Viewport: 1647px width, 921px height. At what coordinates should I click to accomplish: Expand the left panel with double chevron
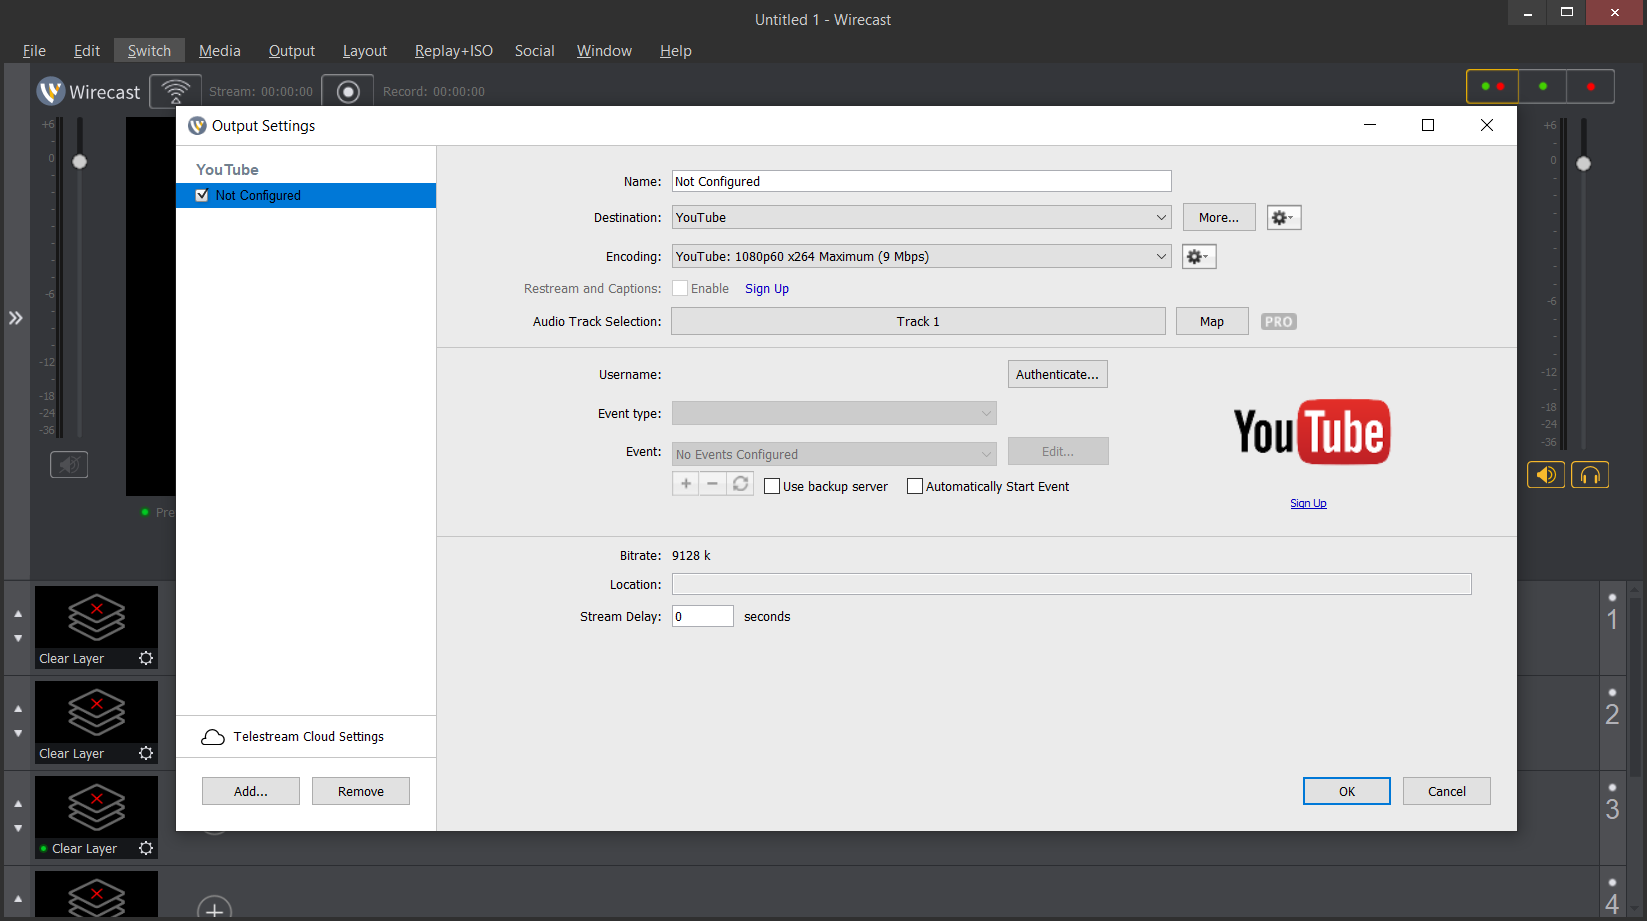[x=16, y=318]
